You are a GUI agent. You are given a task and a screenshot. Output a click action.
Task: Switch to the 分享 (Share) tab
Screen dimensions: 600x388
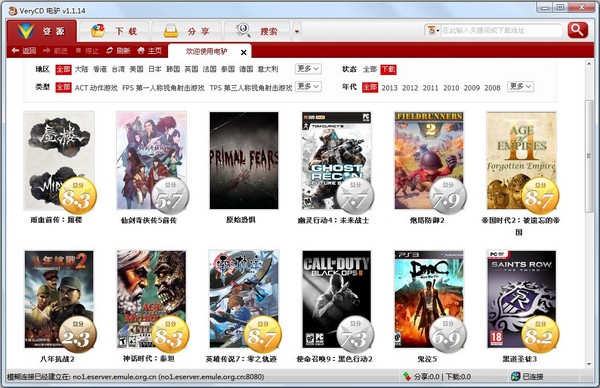[186, 31]
